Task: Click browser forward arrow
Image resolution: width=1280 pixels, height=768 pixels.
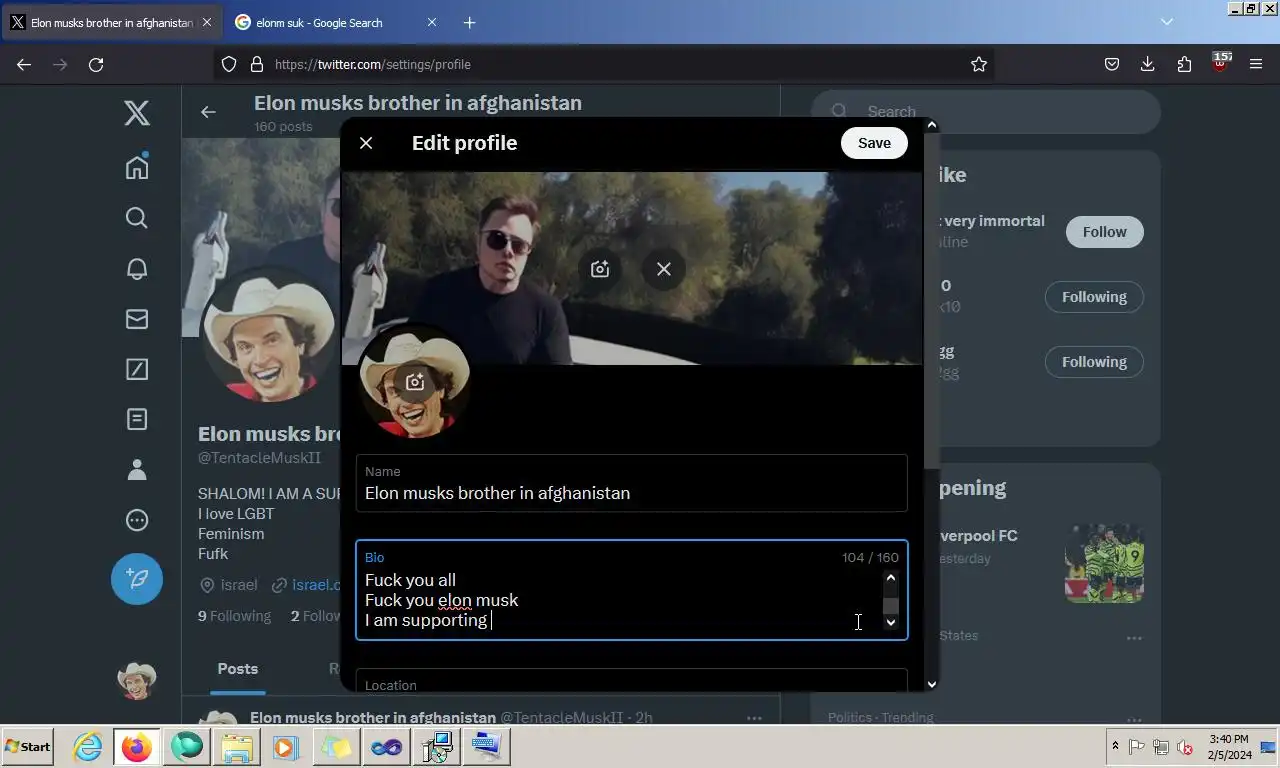Action: pyautogui.click(x=60, y=64)
